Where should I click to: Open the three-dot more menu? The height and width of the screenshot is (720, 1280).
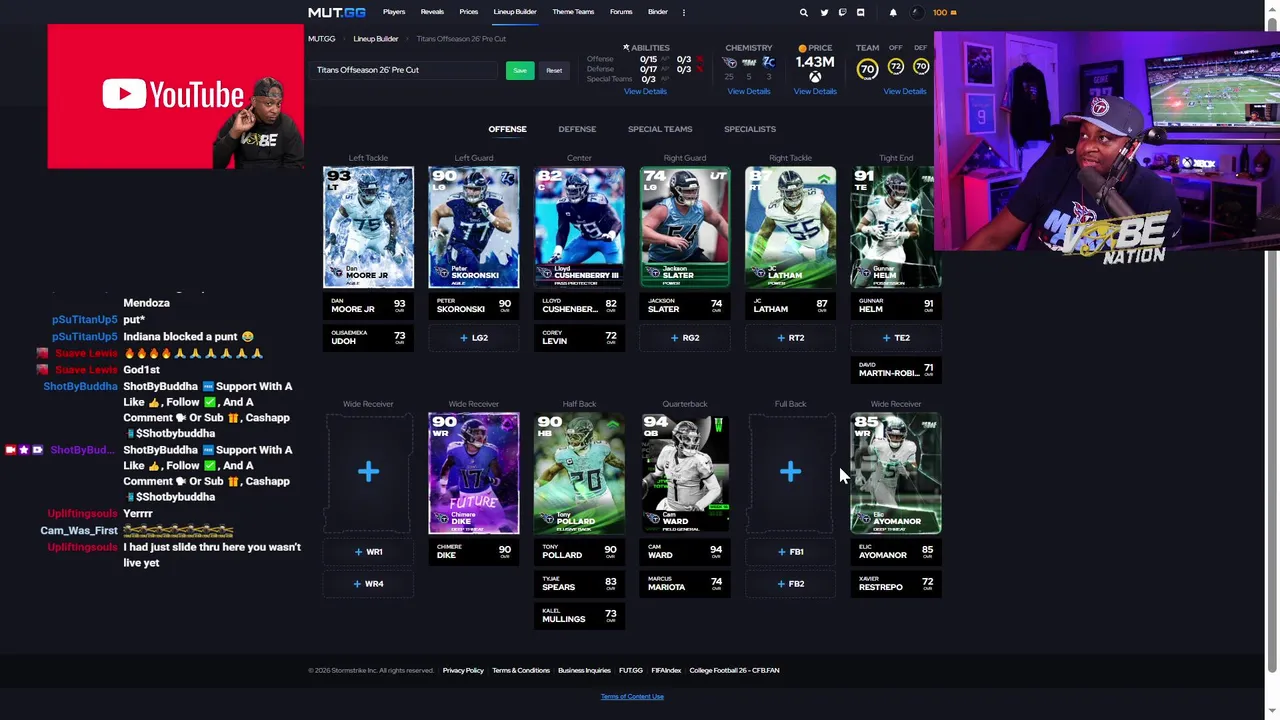point(684,12)
